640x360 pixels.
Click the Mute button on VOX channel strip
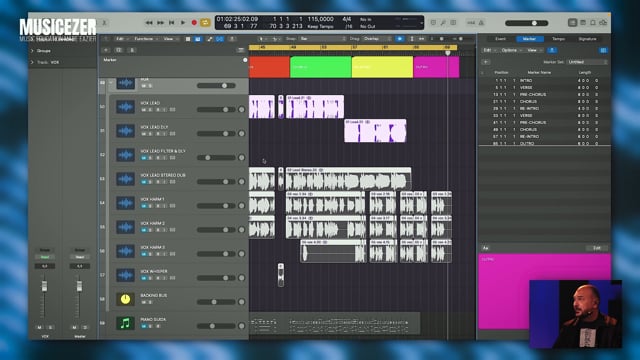(40, 327)
